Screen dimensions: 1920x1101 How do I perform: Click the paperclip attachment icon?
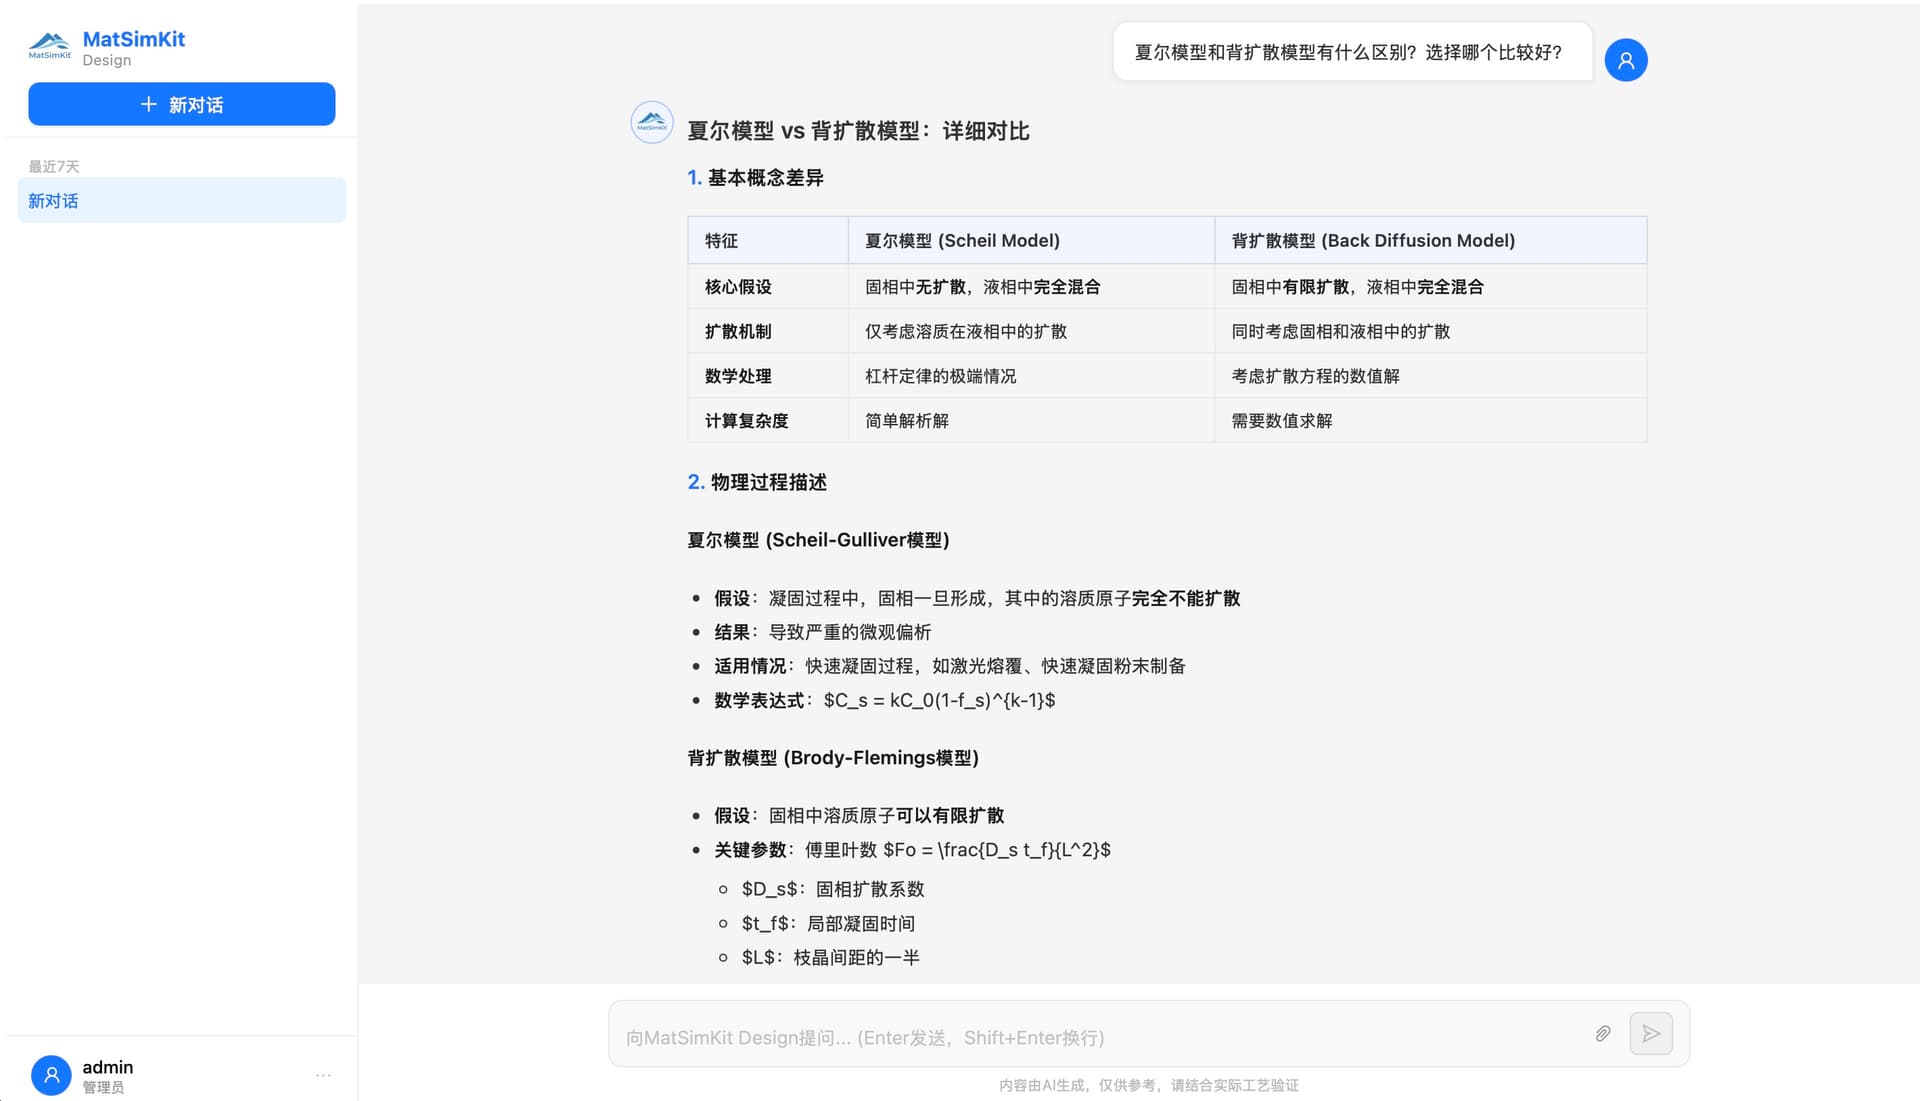[x=1603, y=1034]
